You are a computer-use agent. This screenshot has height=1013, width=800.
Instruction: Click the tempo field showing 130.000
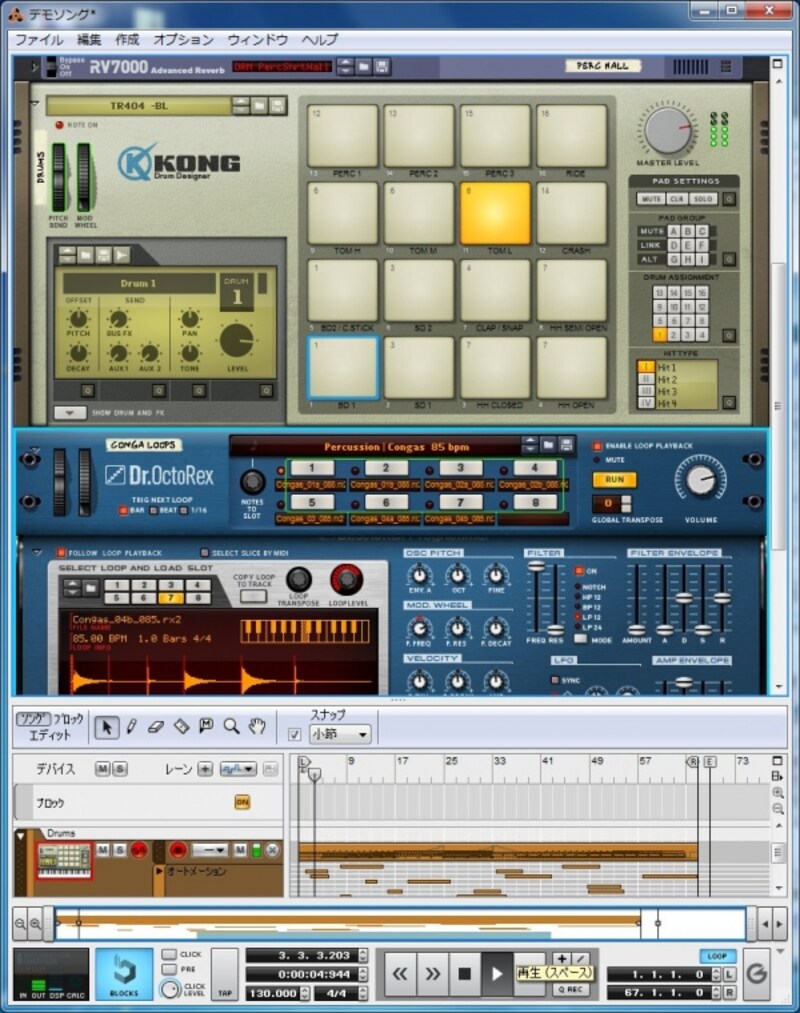pyautogui.click(x=273, y=993)
